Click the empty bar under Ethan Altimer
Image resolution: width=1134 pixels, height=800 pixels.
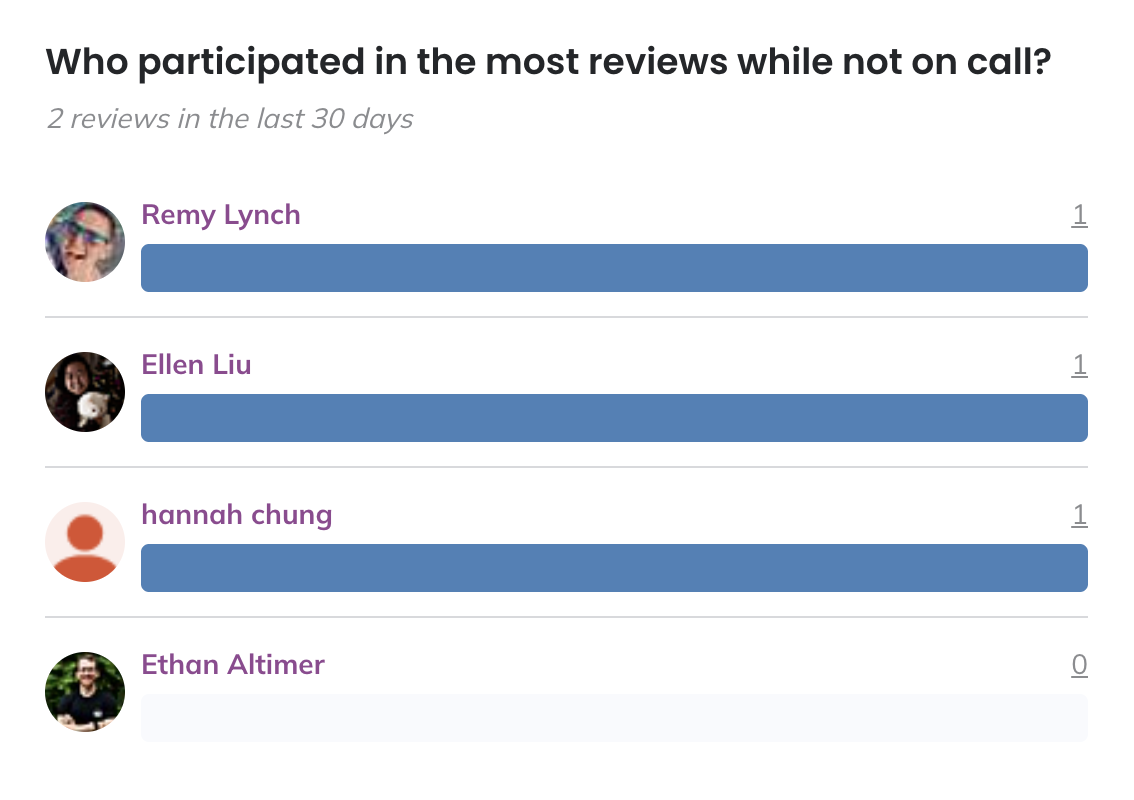(614, 718)
